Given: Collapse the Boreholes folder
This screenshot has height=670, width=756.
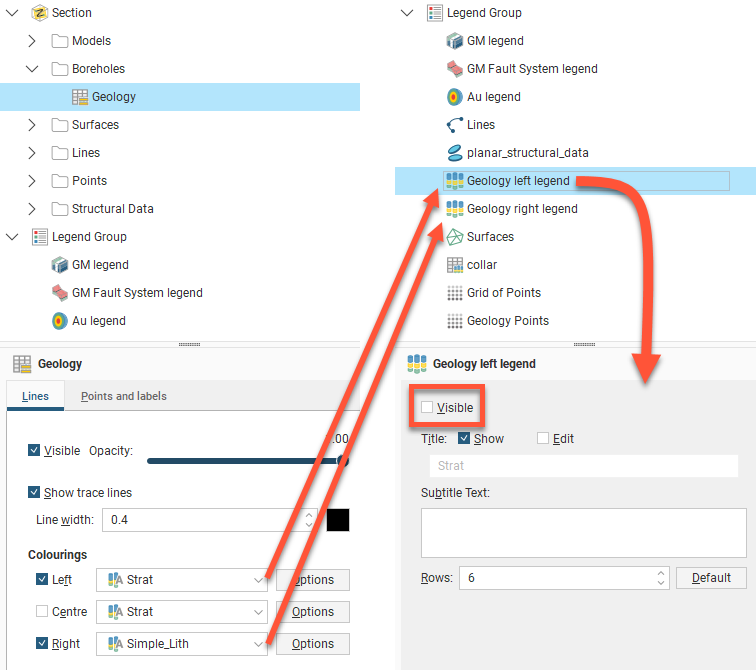Looking at the screenshot, I should [x=32, y=69].
